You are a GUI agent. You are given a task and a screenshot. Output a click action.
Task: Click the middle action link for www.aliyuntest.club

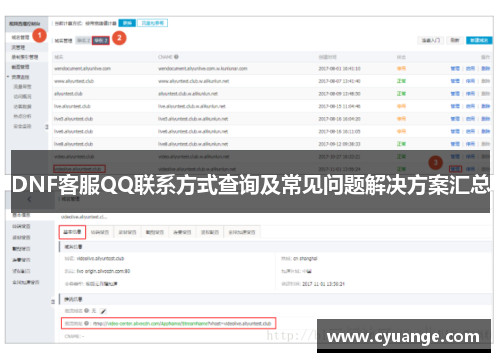[x=470, y=81]
